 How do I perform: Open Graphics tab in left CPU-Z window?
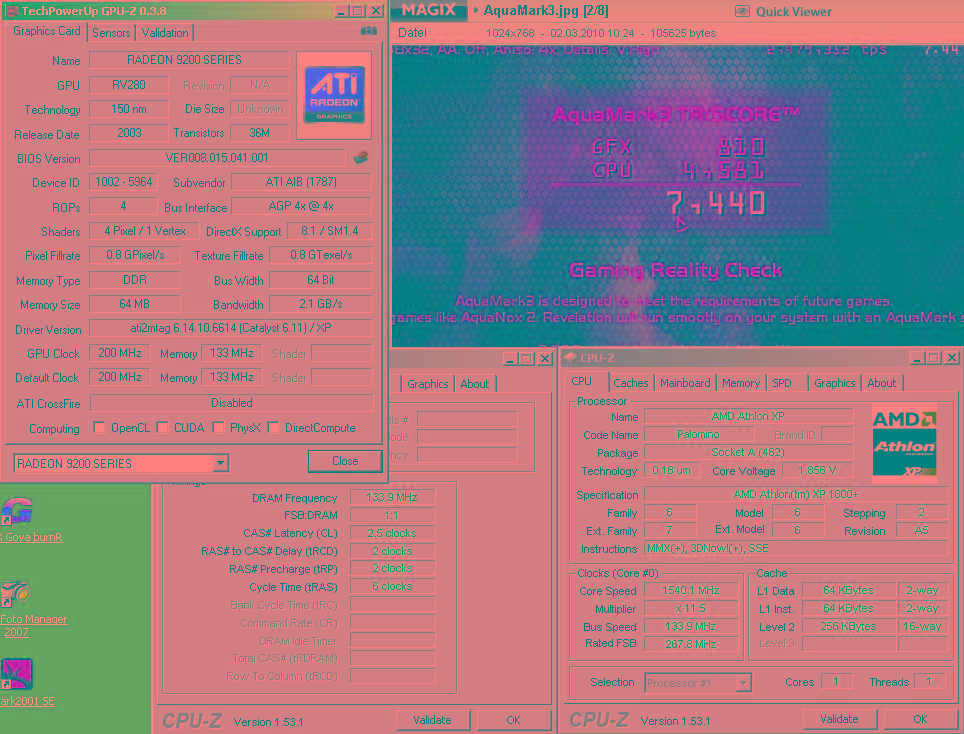pos(427,384)
